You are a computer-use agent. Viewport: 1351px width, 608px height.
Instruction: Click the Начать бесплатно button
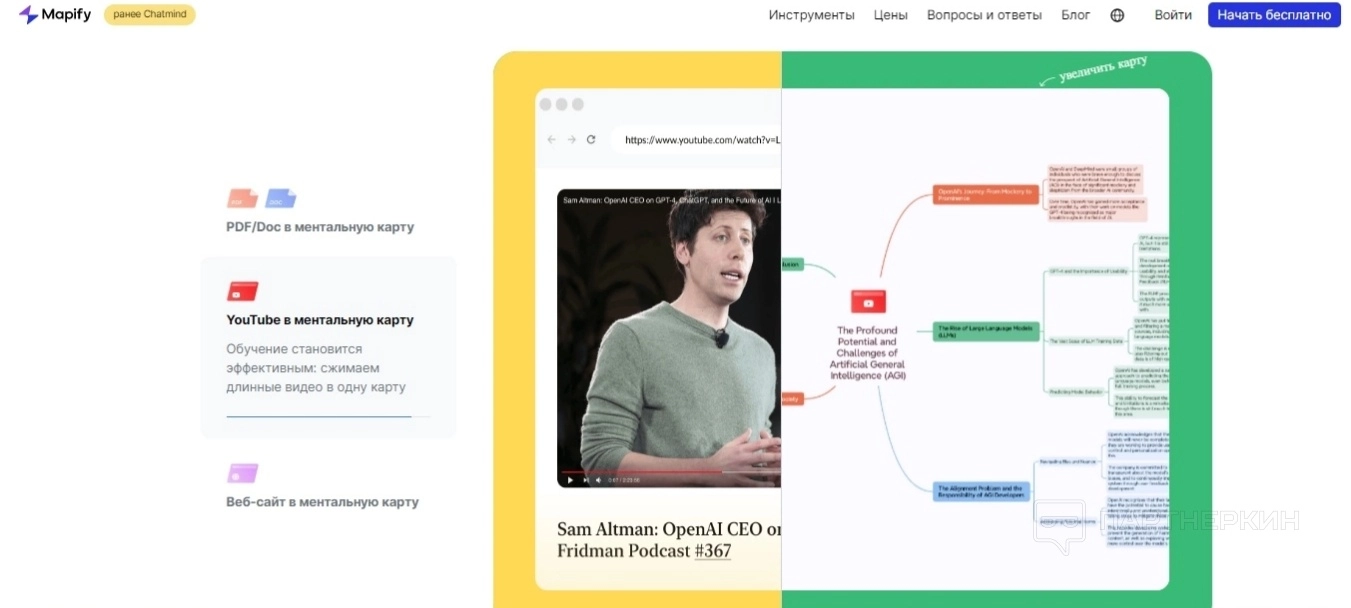point(1274,15)
